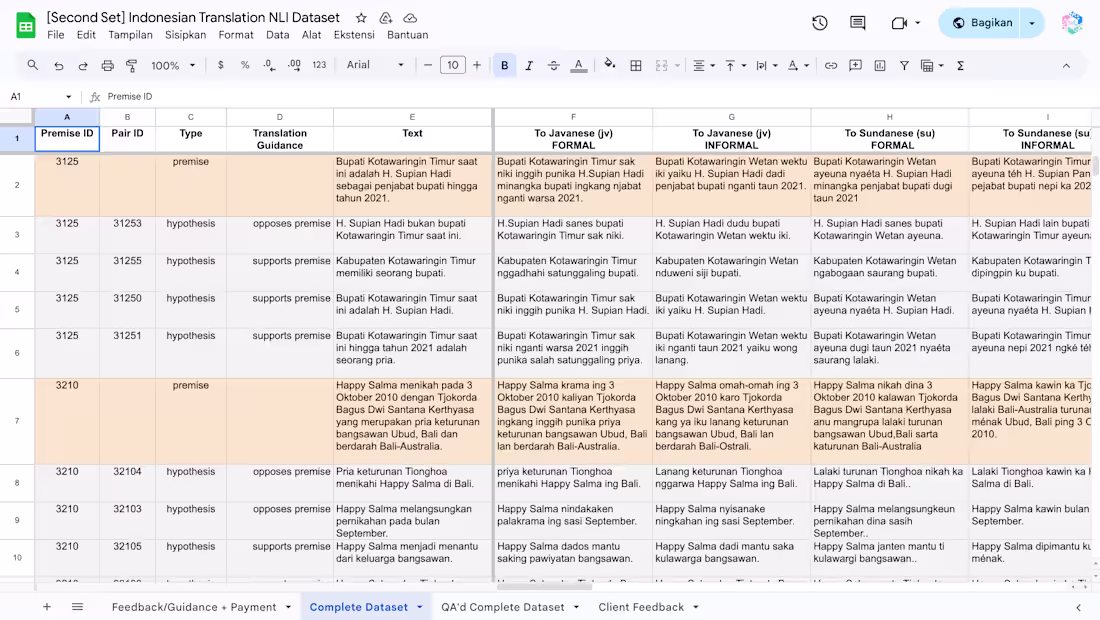This screenshot has height=620, width=1100.
Task: Open the fill color picker
Action: pos(610,65)
